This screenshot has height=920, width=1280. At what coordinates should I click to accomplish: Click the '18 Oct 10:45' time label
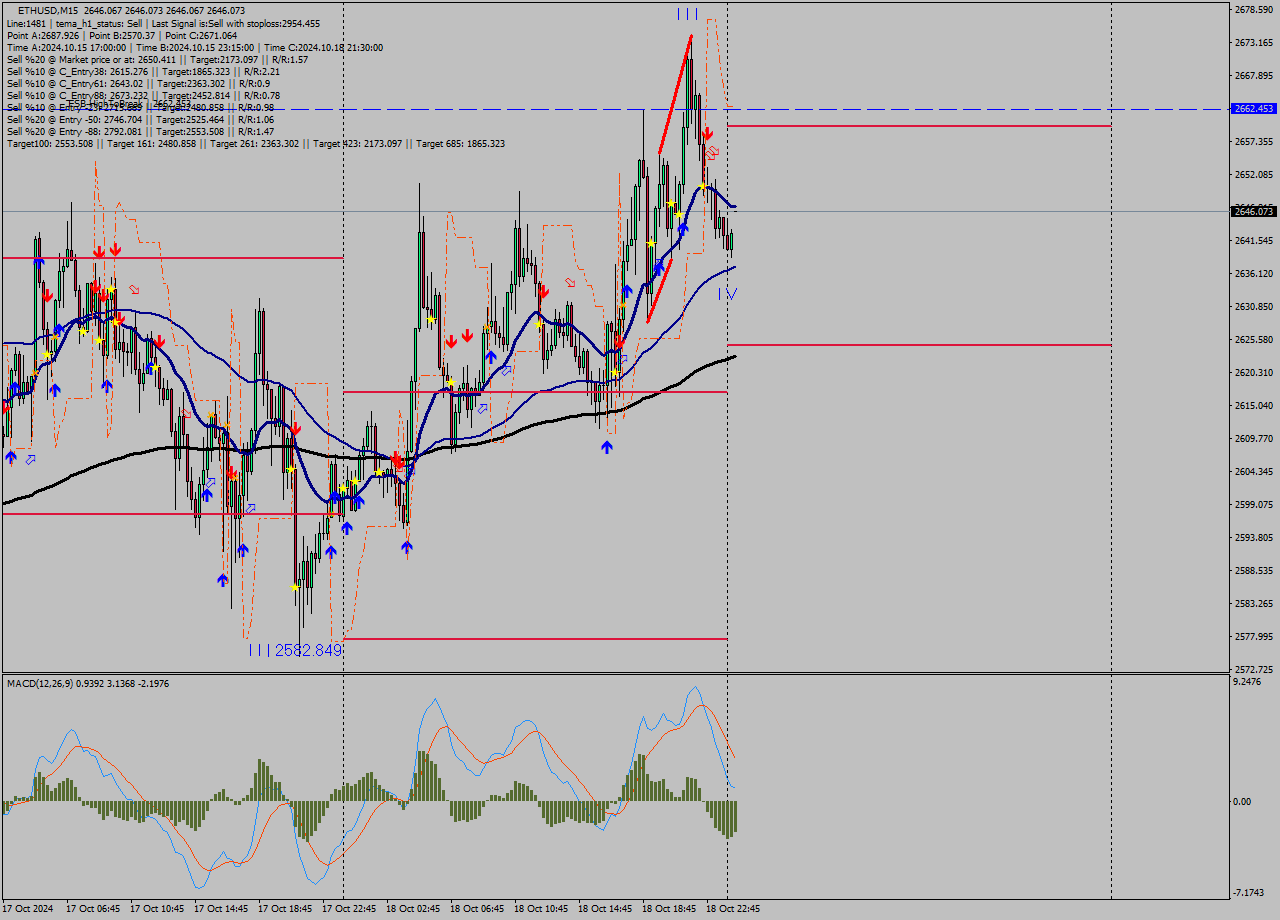pyautogui.click(x=541, y=909)
